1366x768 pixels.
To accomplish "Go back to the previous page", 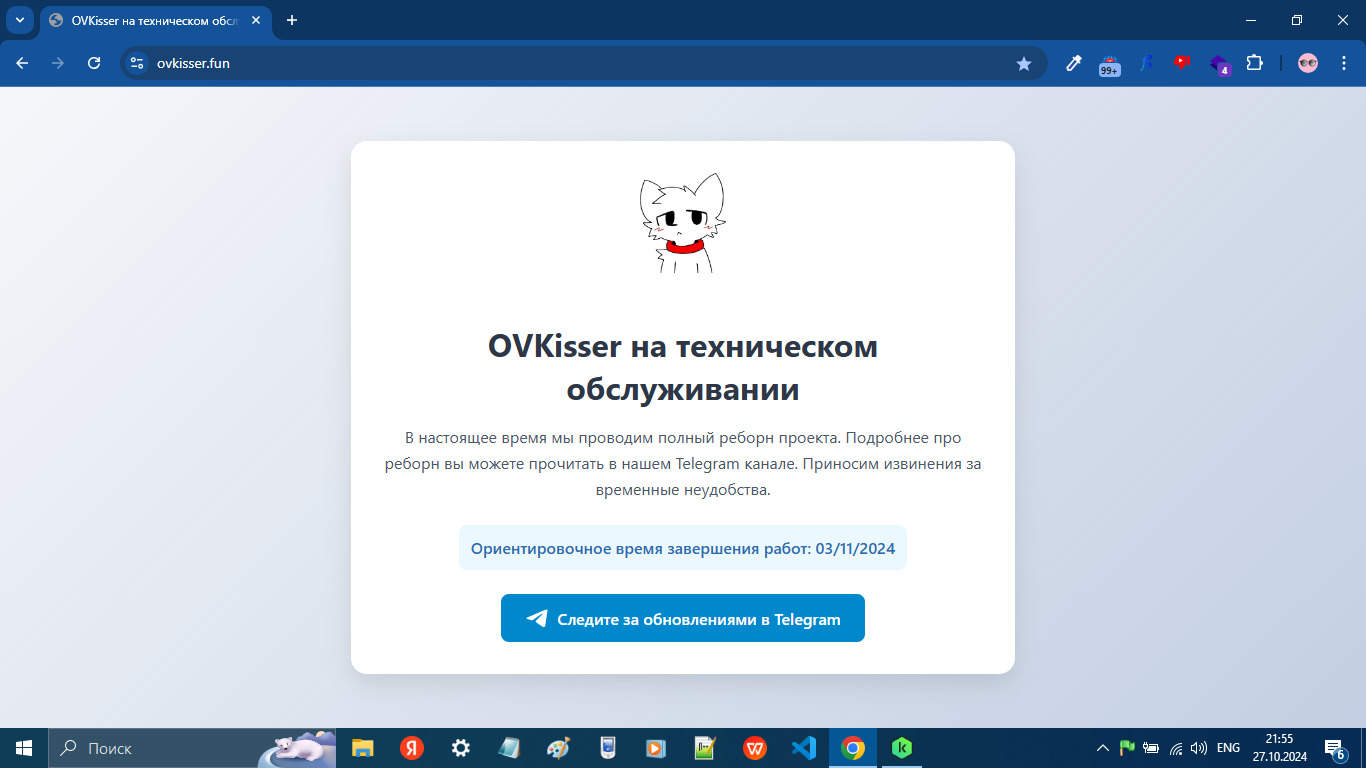I will 22,63.
